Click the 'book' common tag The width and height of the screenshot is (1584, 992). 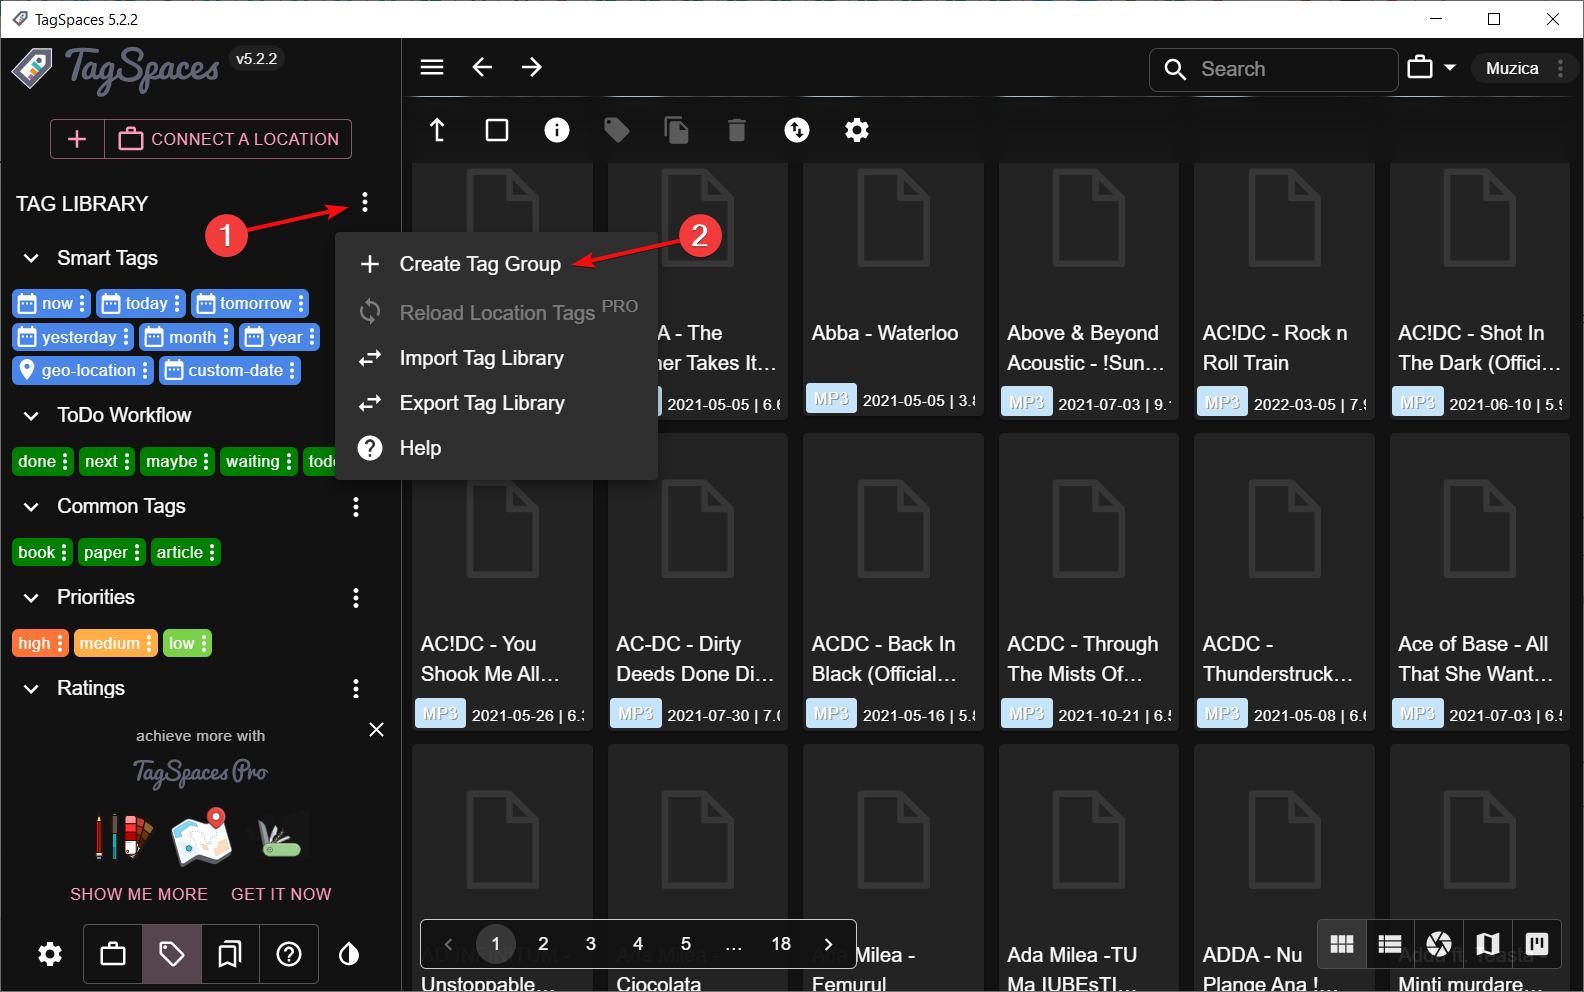coord(43,552)
